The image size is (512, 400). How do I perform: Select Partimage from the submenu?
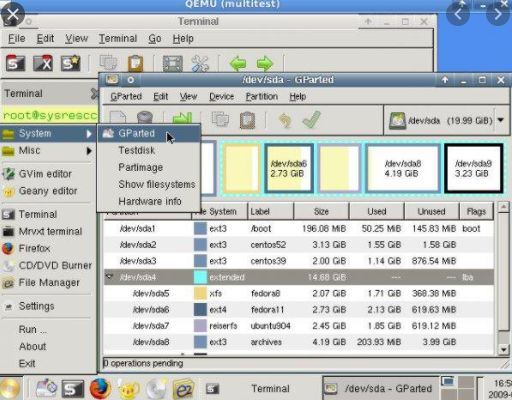coord(149,167)
